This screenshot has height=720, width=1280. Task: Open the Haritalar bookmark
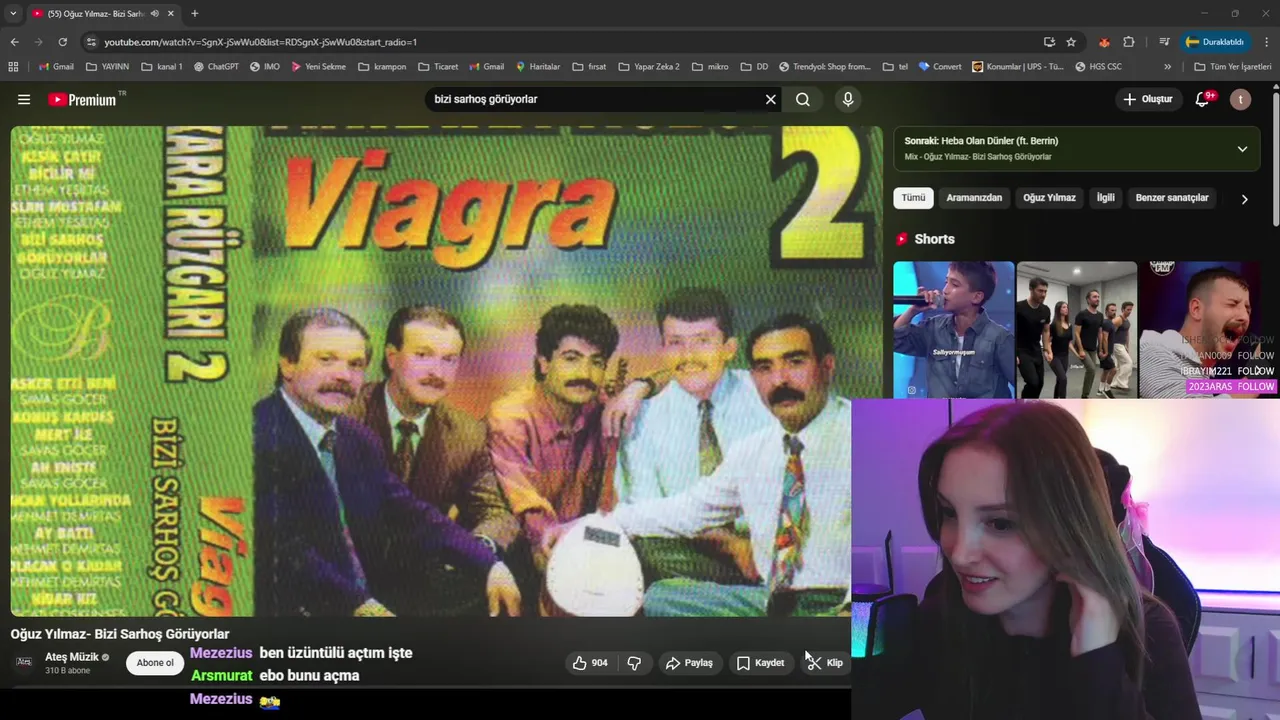pyautogui.click(x=538, y=67)
